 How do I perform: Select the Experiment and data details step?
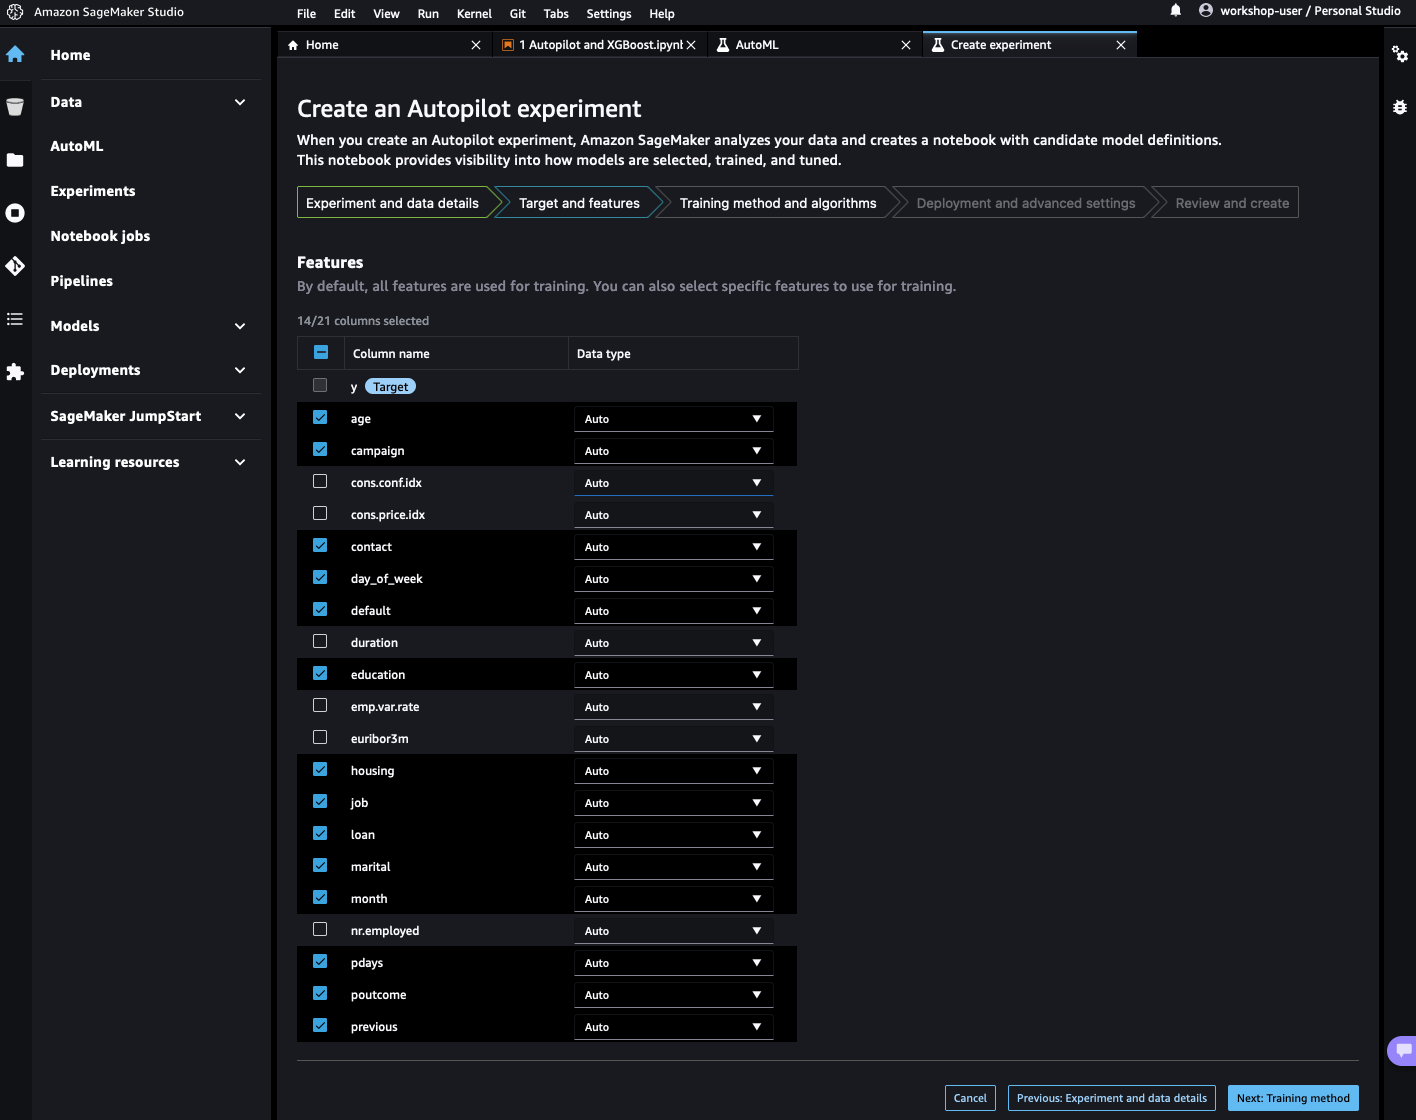[x=392, y=203]
